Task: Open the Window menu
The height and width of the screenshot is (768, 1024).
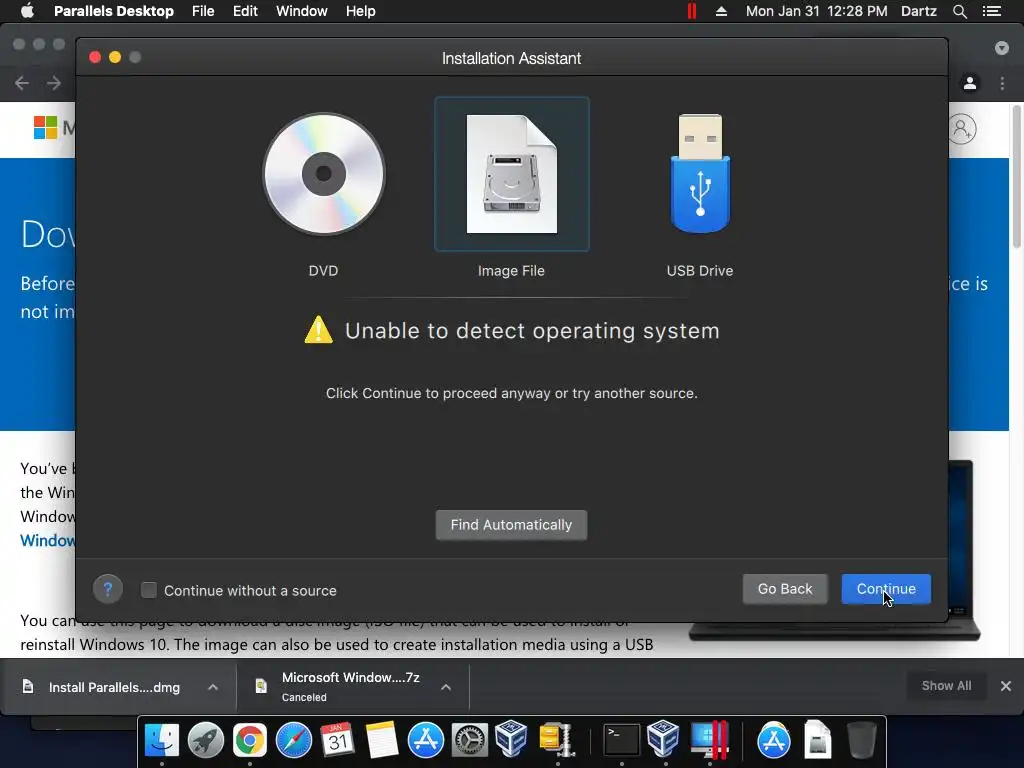Action: 302,11
